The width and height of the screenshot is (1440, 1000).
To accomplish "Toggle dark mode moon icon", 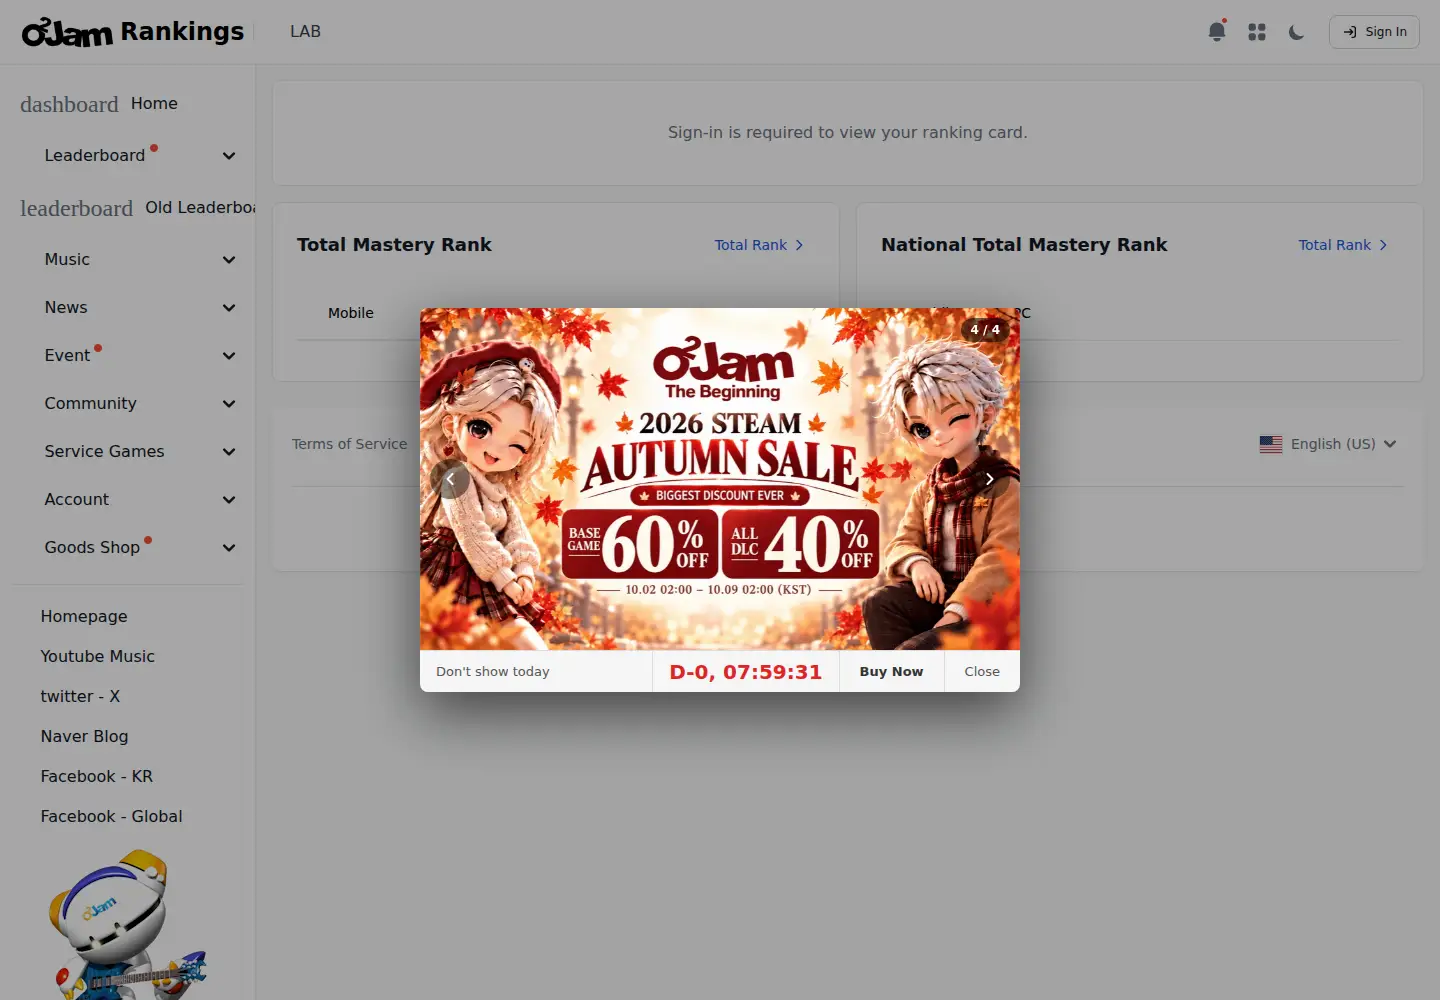I will pyautogui.click(x=1297, y=32).
